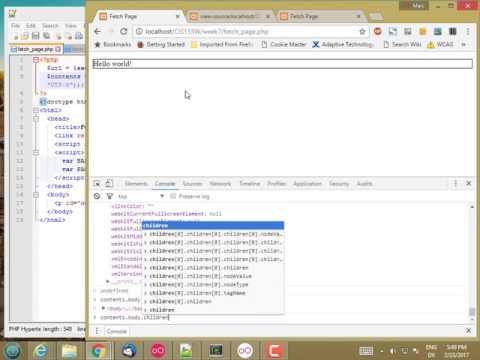Collapse the <?php fold marker on line 1
Viewport: 480px width, 360px height.
click(36, 60)
